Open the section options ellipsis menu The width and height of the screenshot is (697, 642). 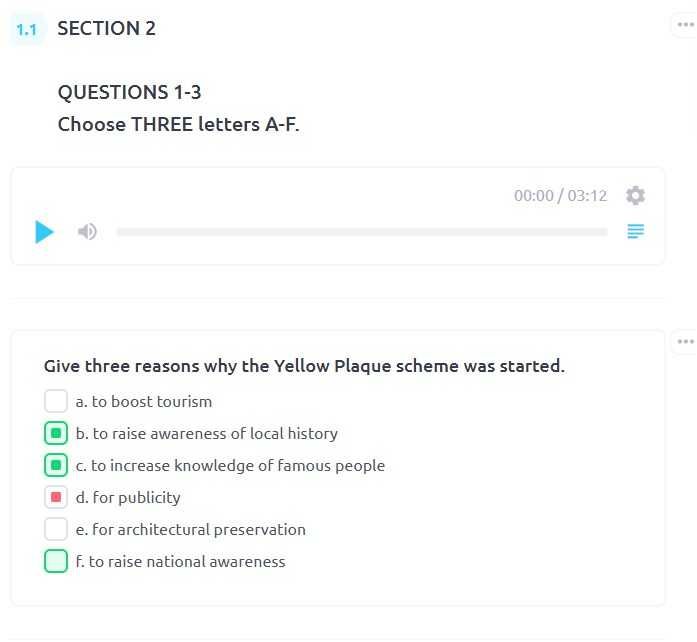[685, 26]
